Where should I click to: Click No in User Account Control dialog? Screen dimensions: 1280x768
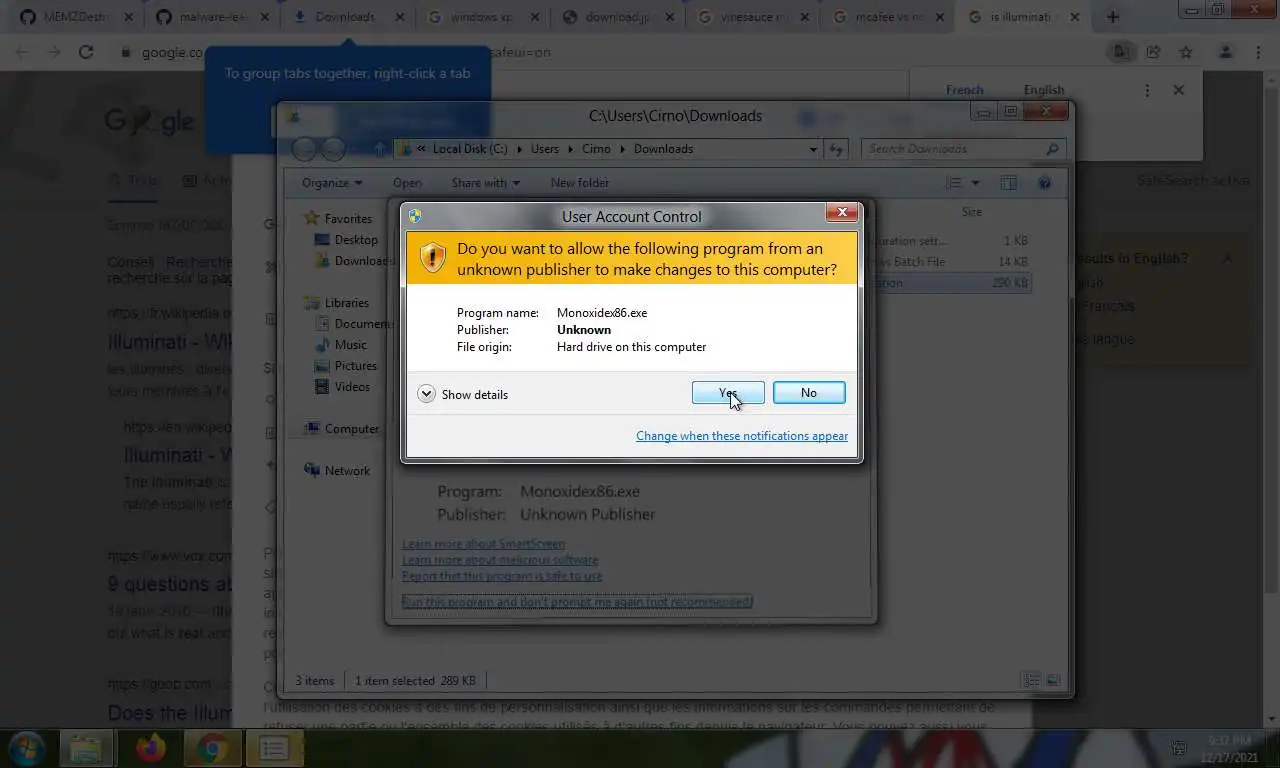[x=809, y=393]
